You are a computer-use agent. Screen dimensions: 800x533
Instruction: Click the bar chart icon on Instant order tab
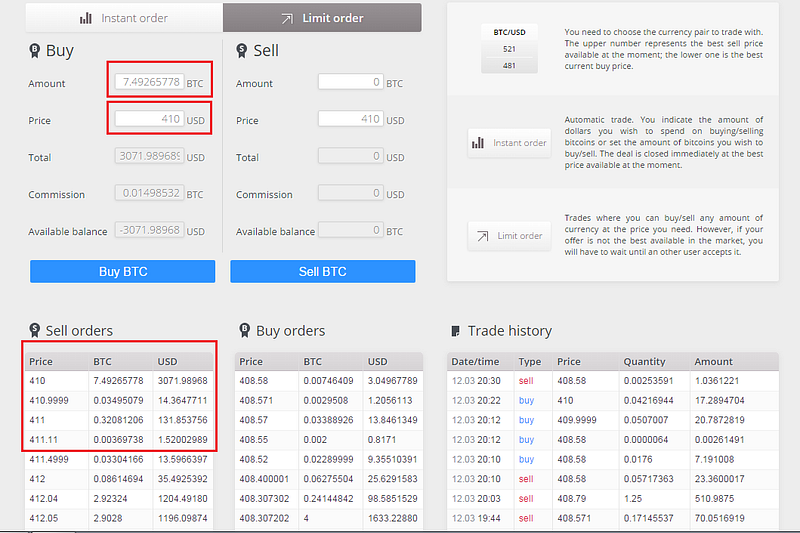[x=86, y=18]
